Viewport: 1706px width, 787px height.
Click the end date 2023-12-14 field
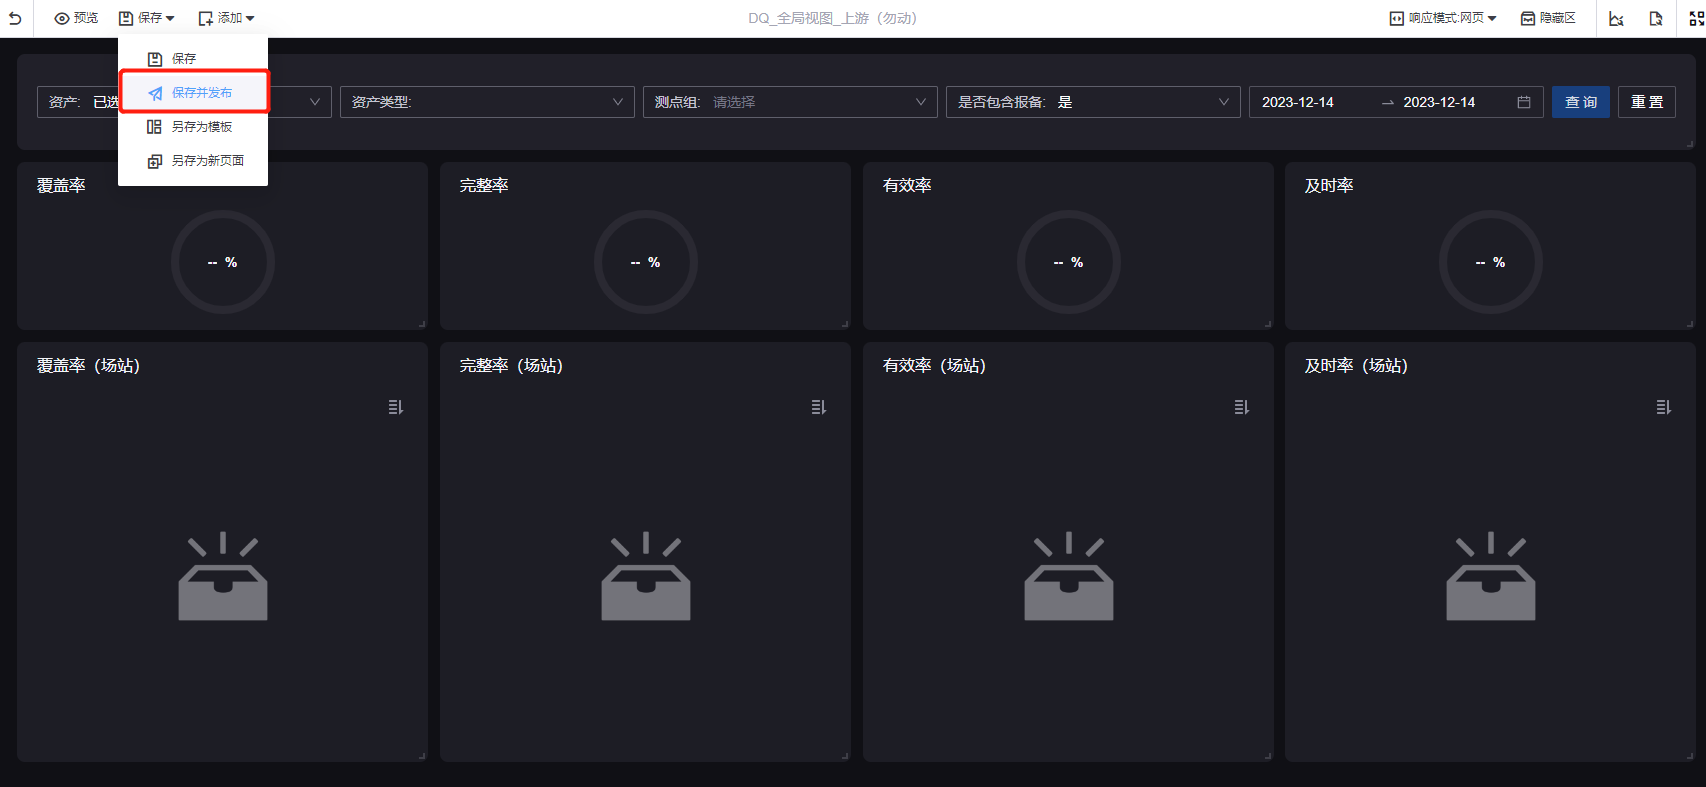click(1439, 102)
